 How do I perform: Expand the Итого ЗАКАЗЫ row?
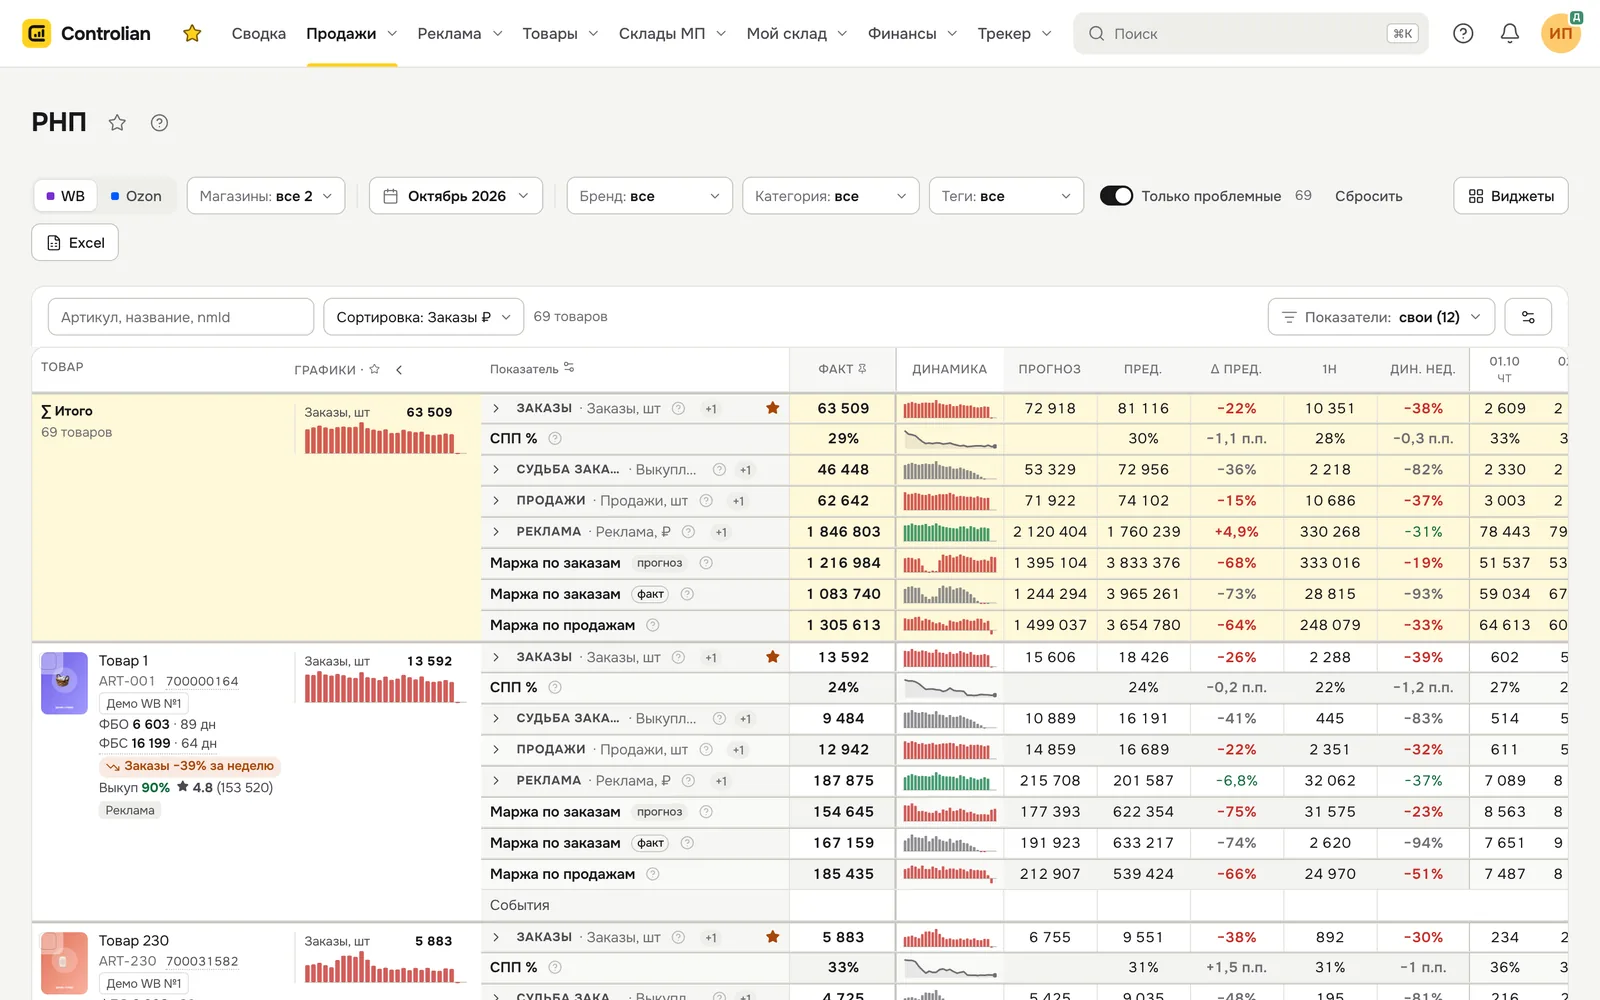496,409
